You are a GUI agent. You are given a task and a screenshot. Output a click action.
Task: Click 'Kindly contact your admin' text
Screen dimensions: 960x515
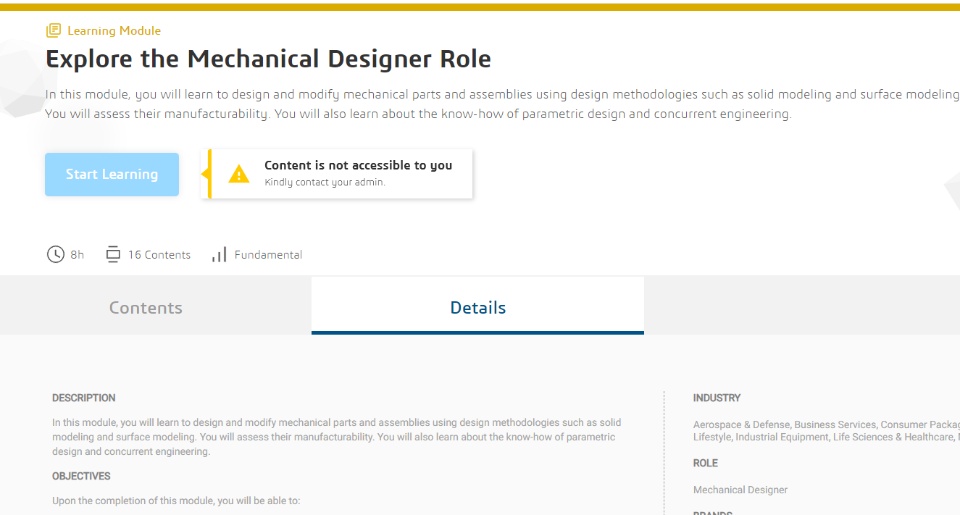click(x=324, y=183)
